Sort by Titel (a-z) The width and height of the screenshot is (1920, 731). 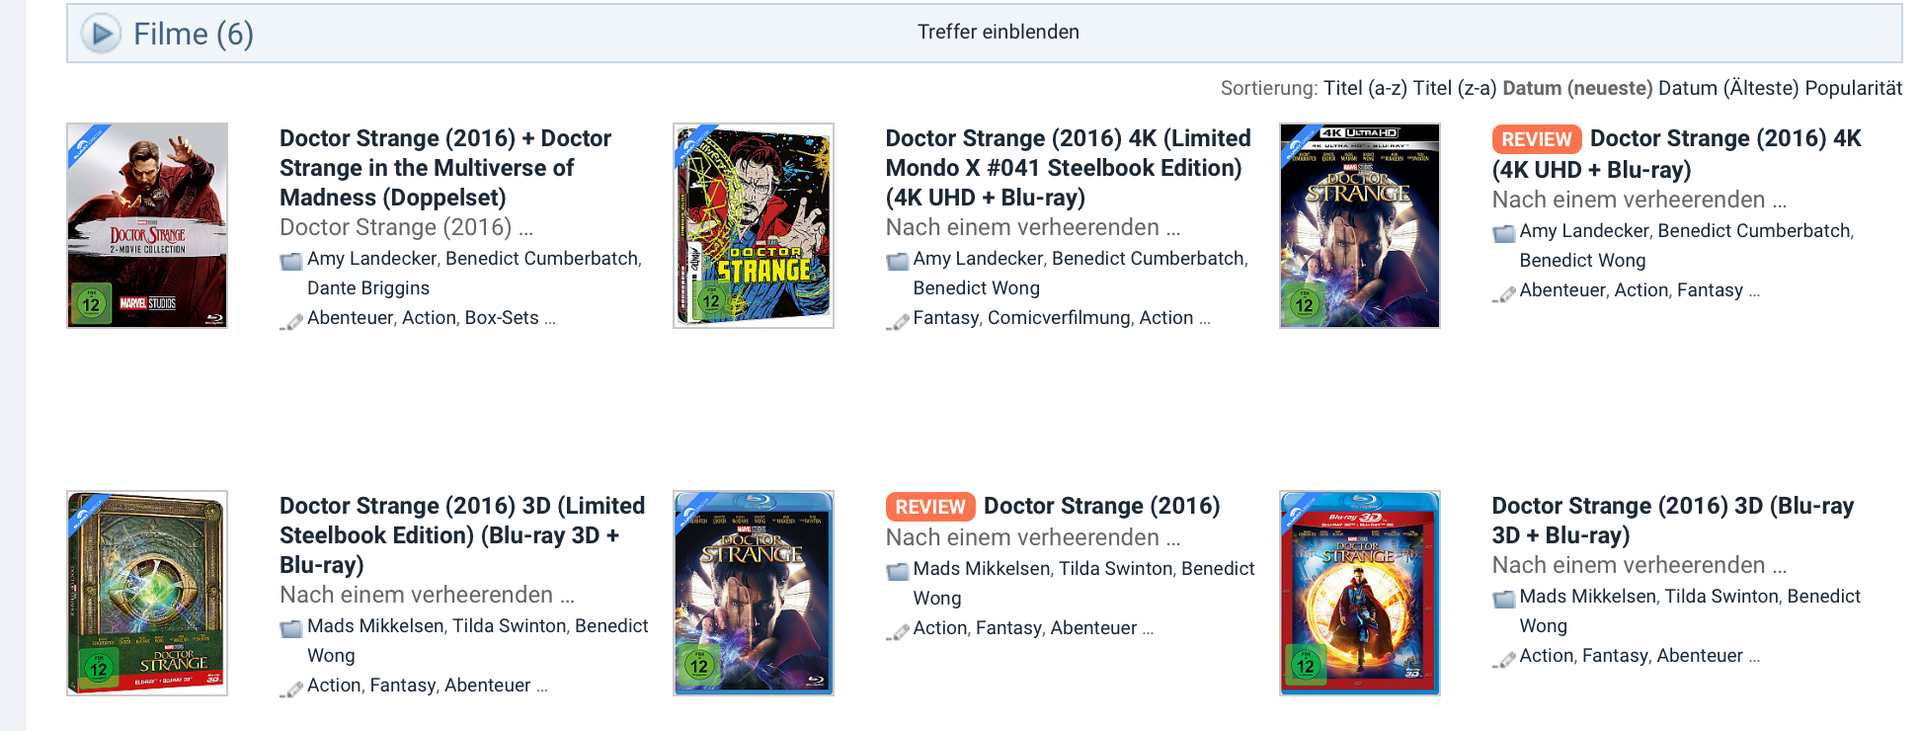1364,88
